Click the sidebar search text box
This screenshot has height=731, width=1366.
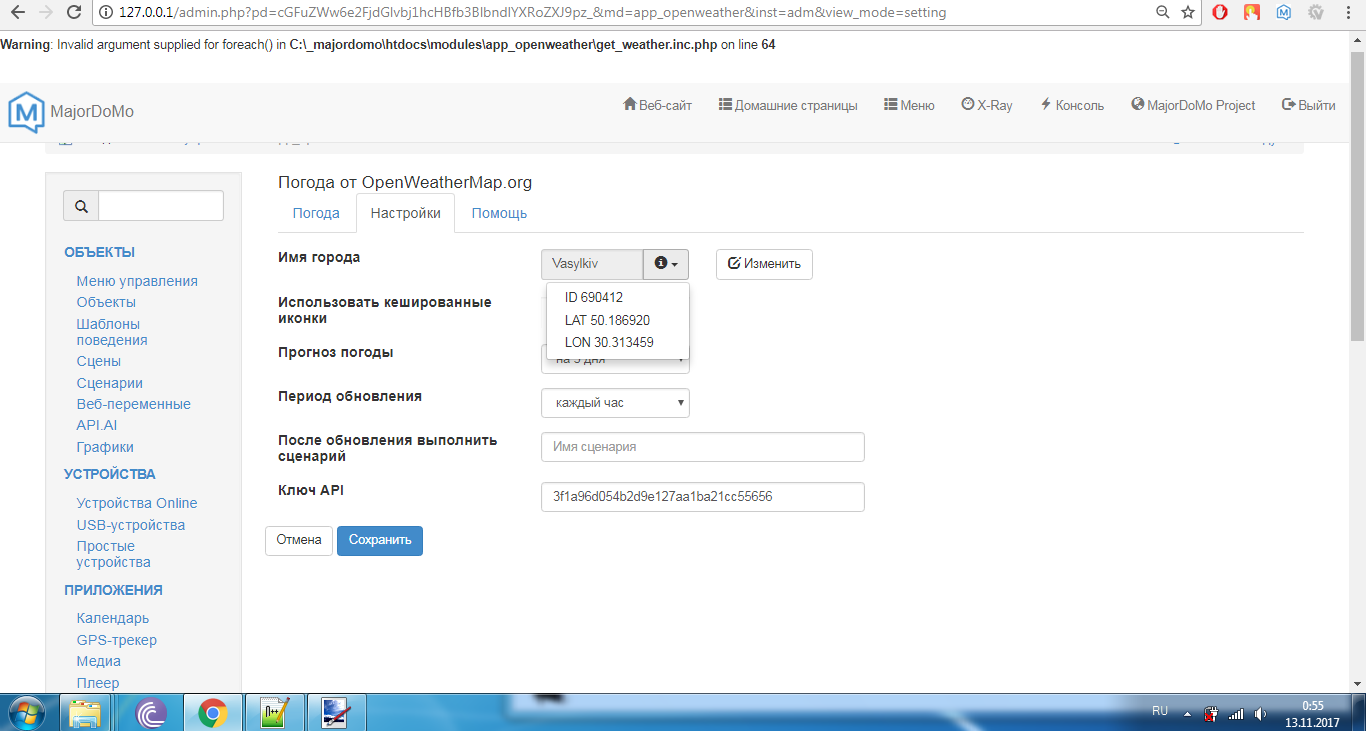click(x=161, y=206)
